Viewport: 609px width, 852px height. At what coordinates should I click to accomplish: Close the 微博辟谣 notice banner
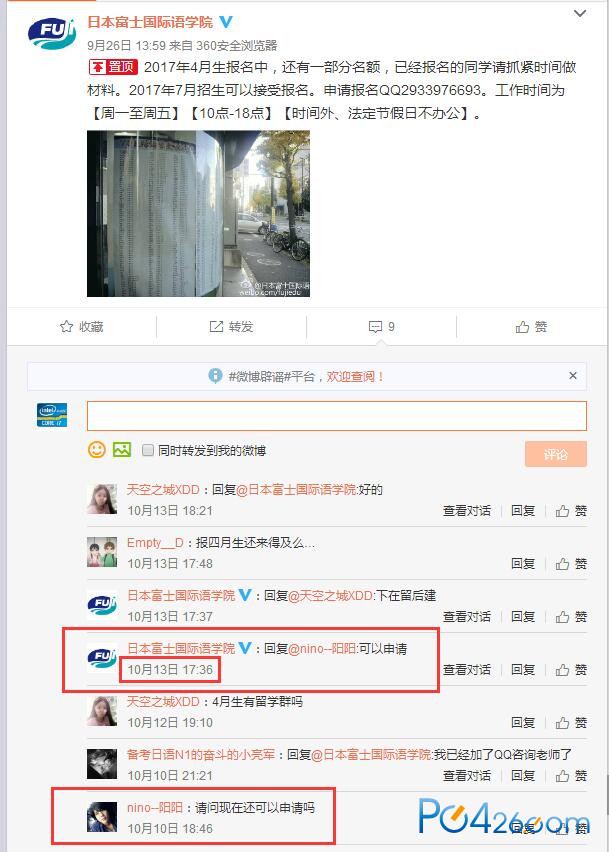tap(573, 375)
